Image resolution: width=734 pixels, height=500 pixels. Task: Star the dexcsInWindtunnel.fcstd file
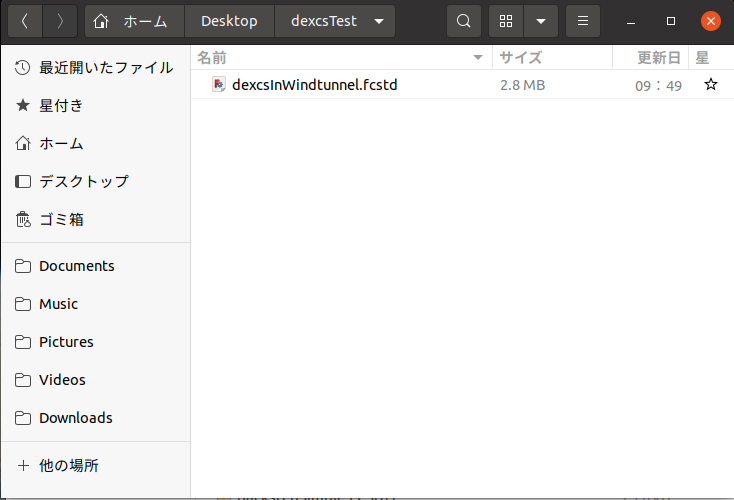[x=710, y=85]
